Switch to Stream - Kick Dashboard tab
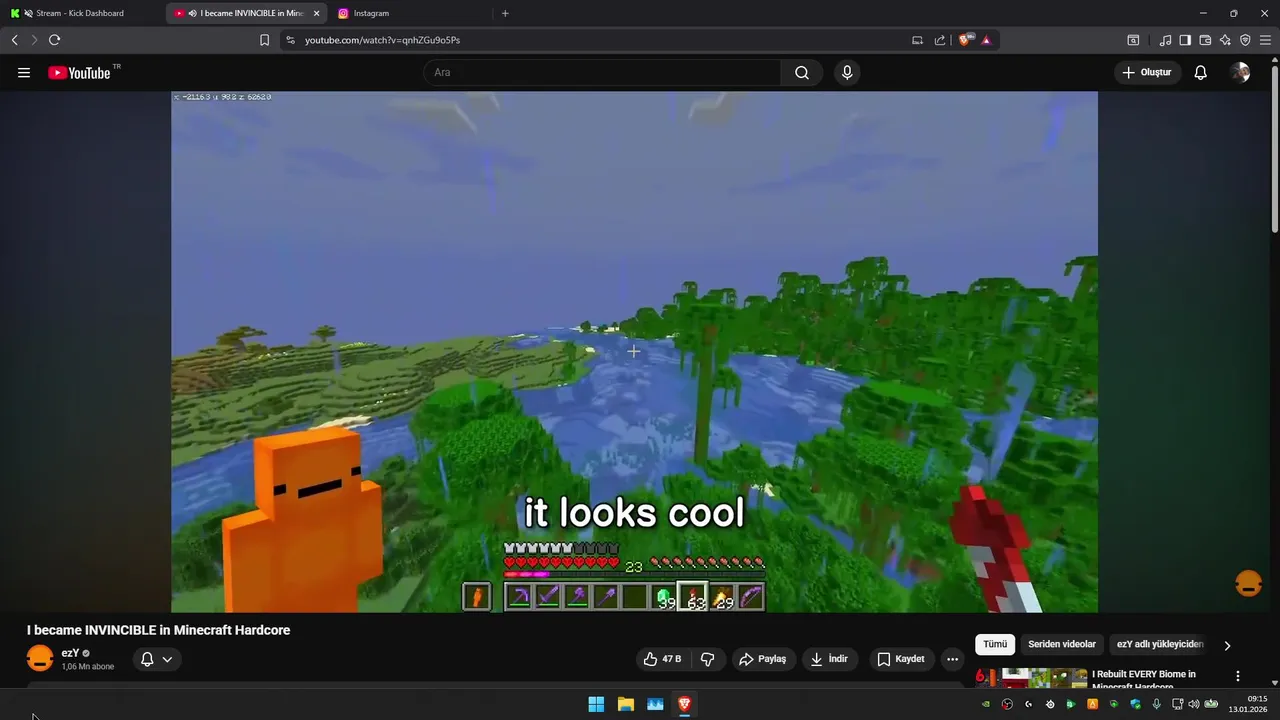 (80, 13)
